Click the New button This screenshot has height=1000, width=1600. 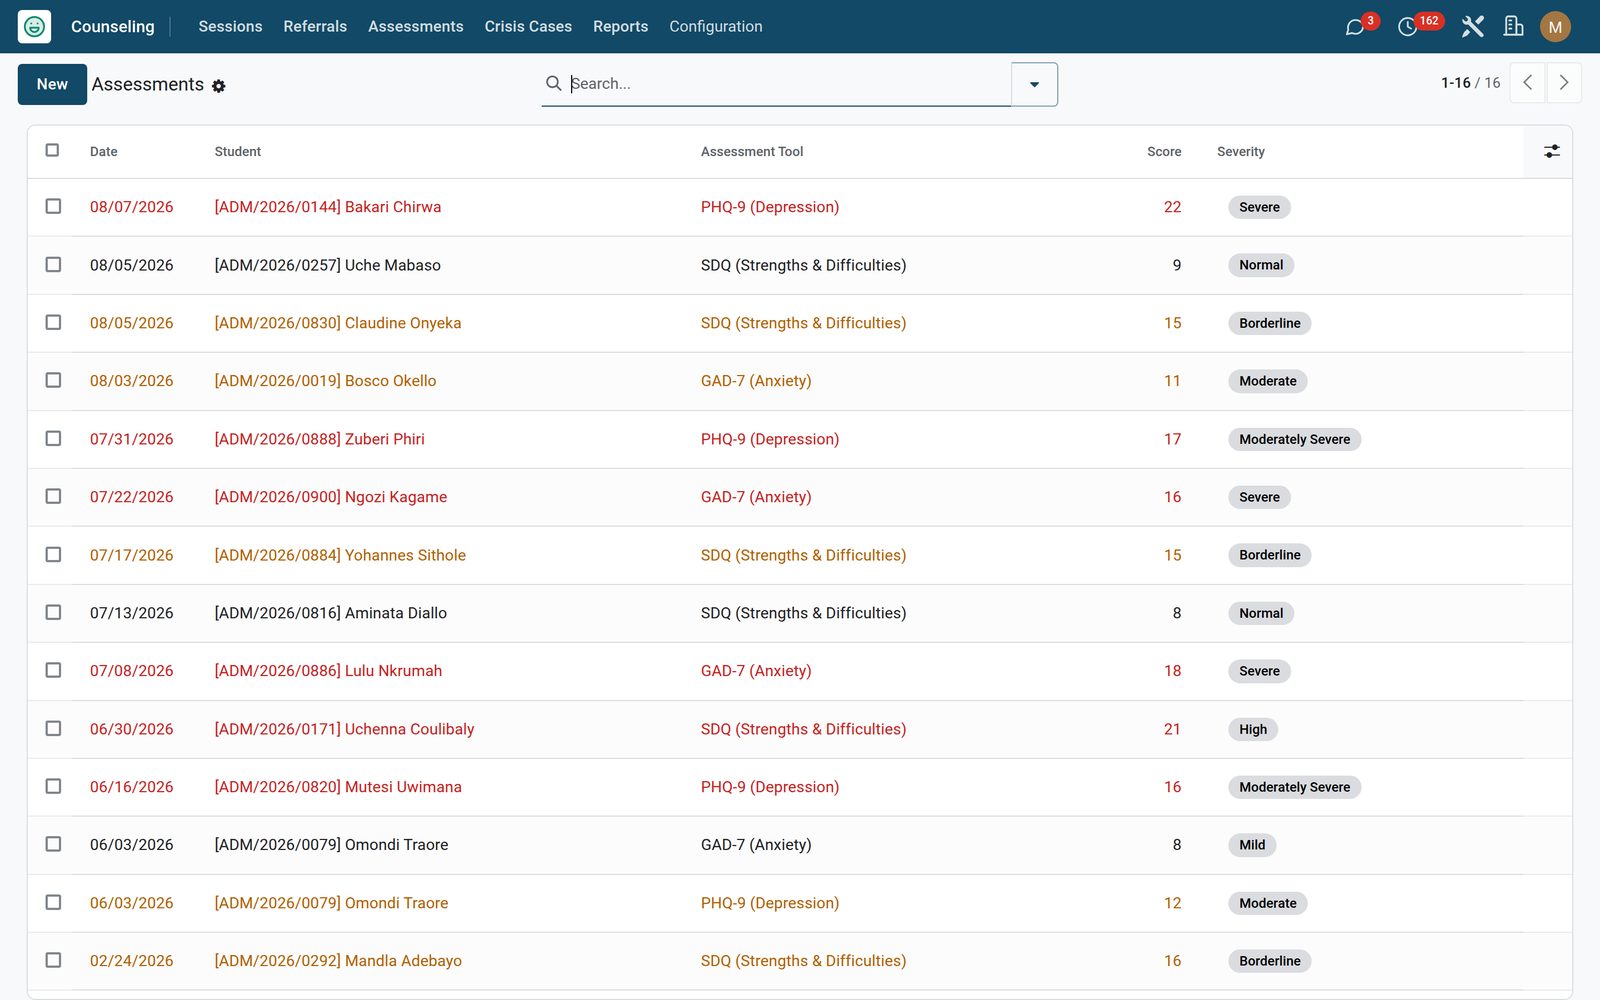coord(52,84)
